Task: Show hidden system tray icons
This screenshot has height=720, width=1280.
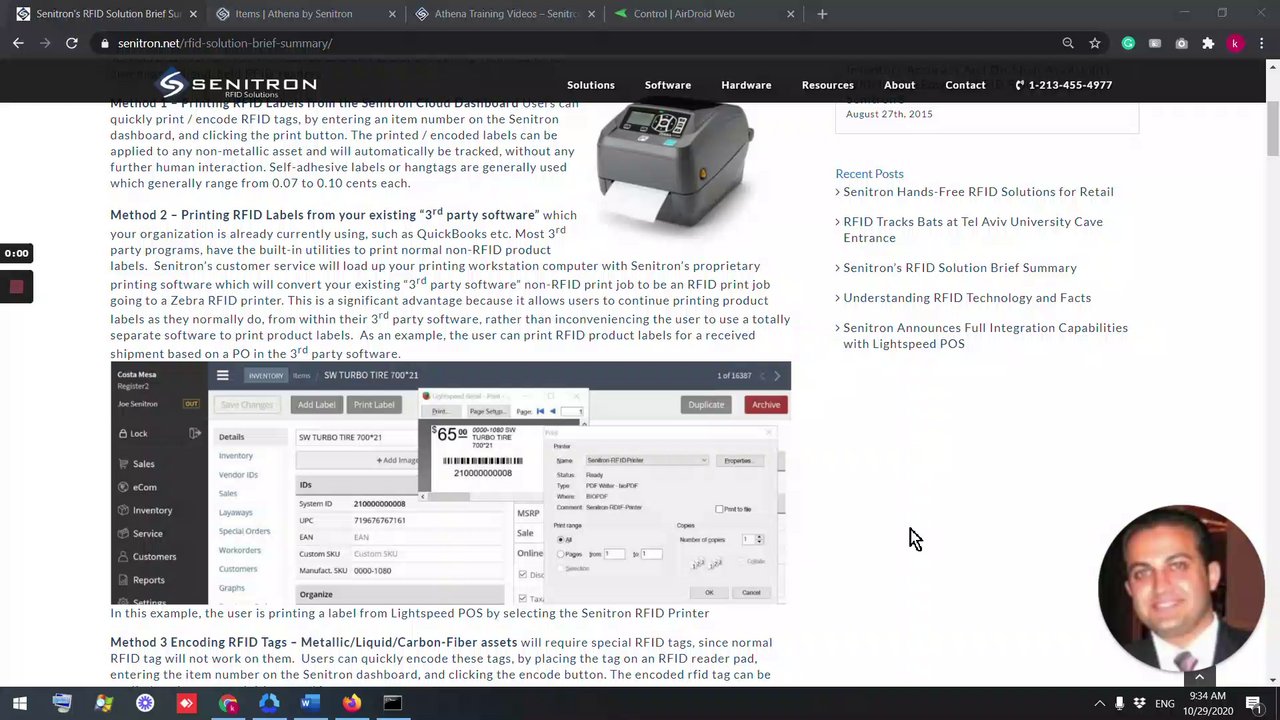Action: (1099, 703)
